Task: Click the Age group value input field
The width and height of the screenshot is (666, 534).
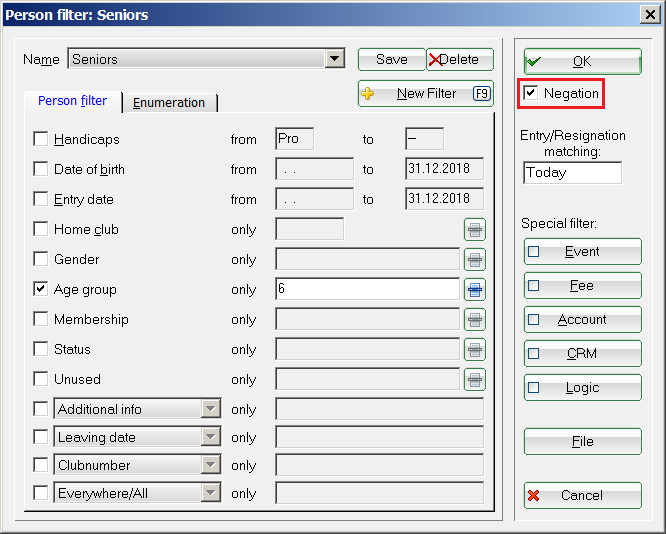Action: pyautogui.click(x=366, y=290)
